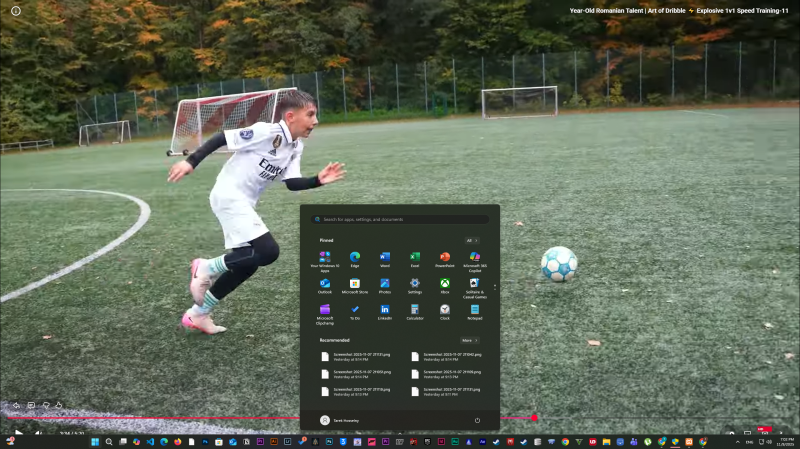
Task: Seek video using the red progress bar
Action: coord(300,418)
